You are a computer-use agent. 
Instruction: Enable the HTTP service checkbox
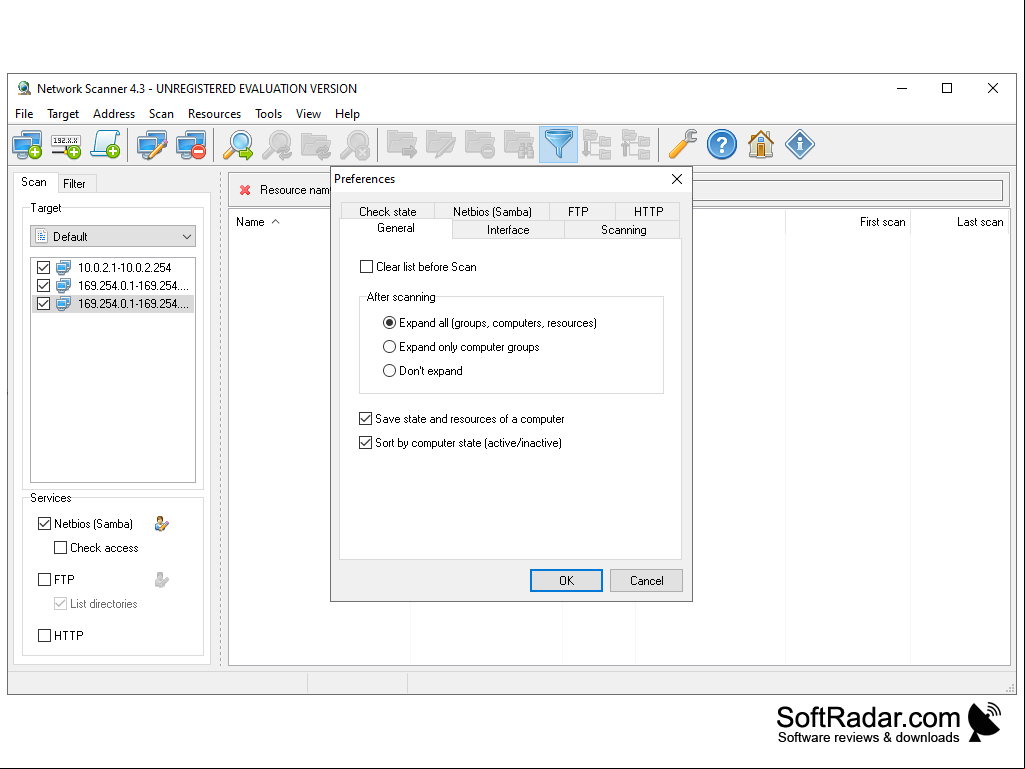pos(44,636)
